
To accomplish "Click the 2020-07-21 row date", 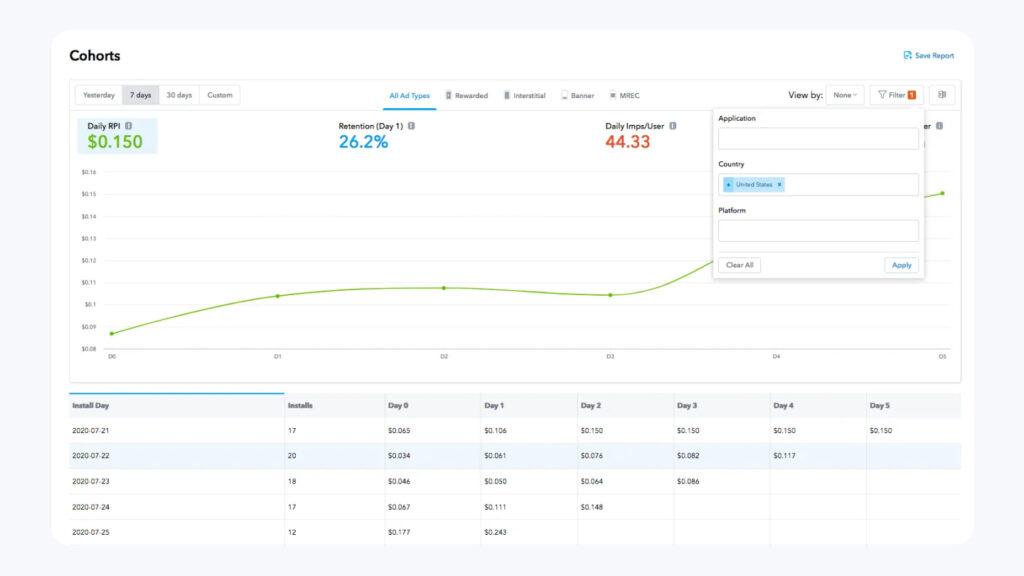I will pos(90,431).
